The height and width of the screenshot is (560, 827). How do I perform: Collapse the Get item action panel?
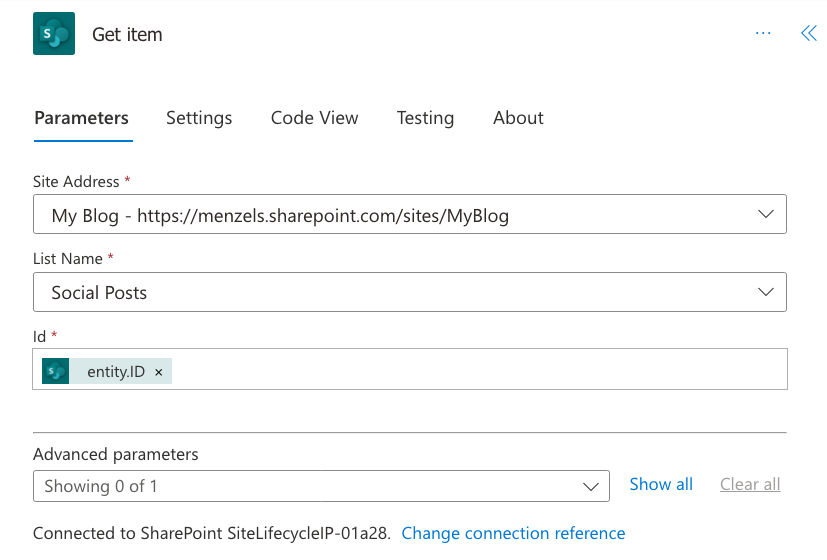point(808,33)
